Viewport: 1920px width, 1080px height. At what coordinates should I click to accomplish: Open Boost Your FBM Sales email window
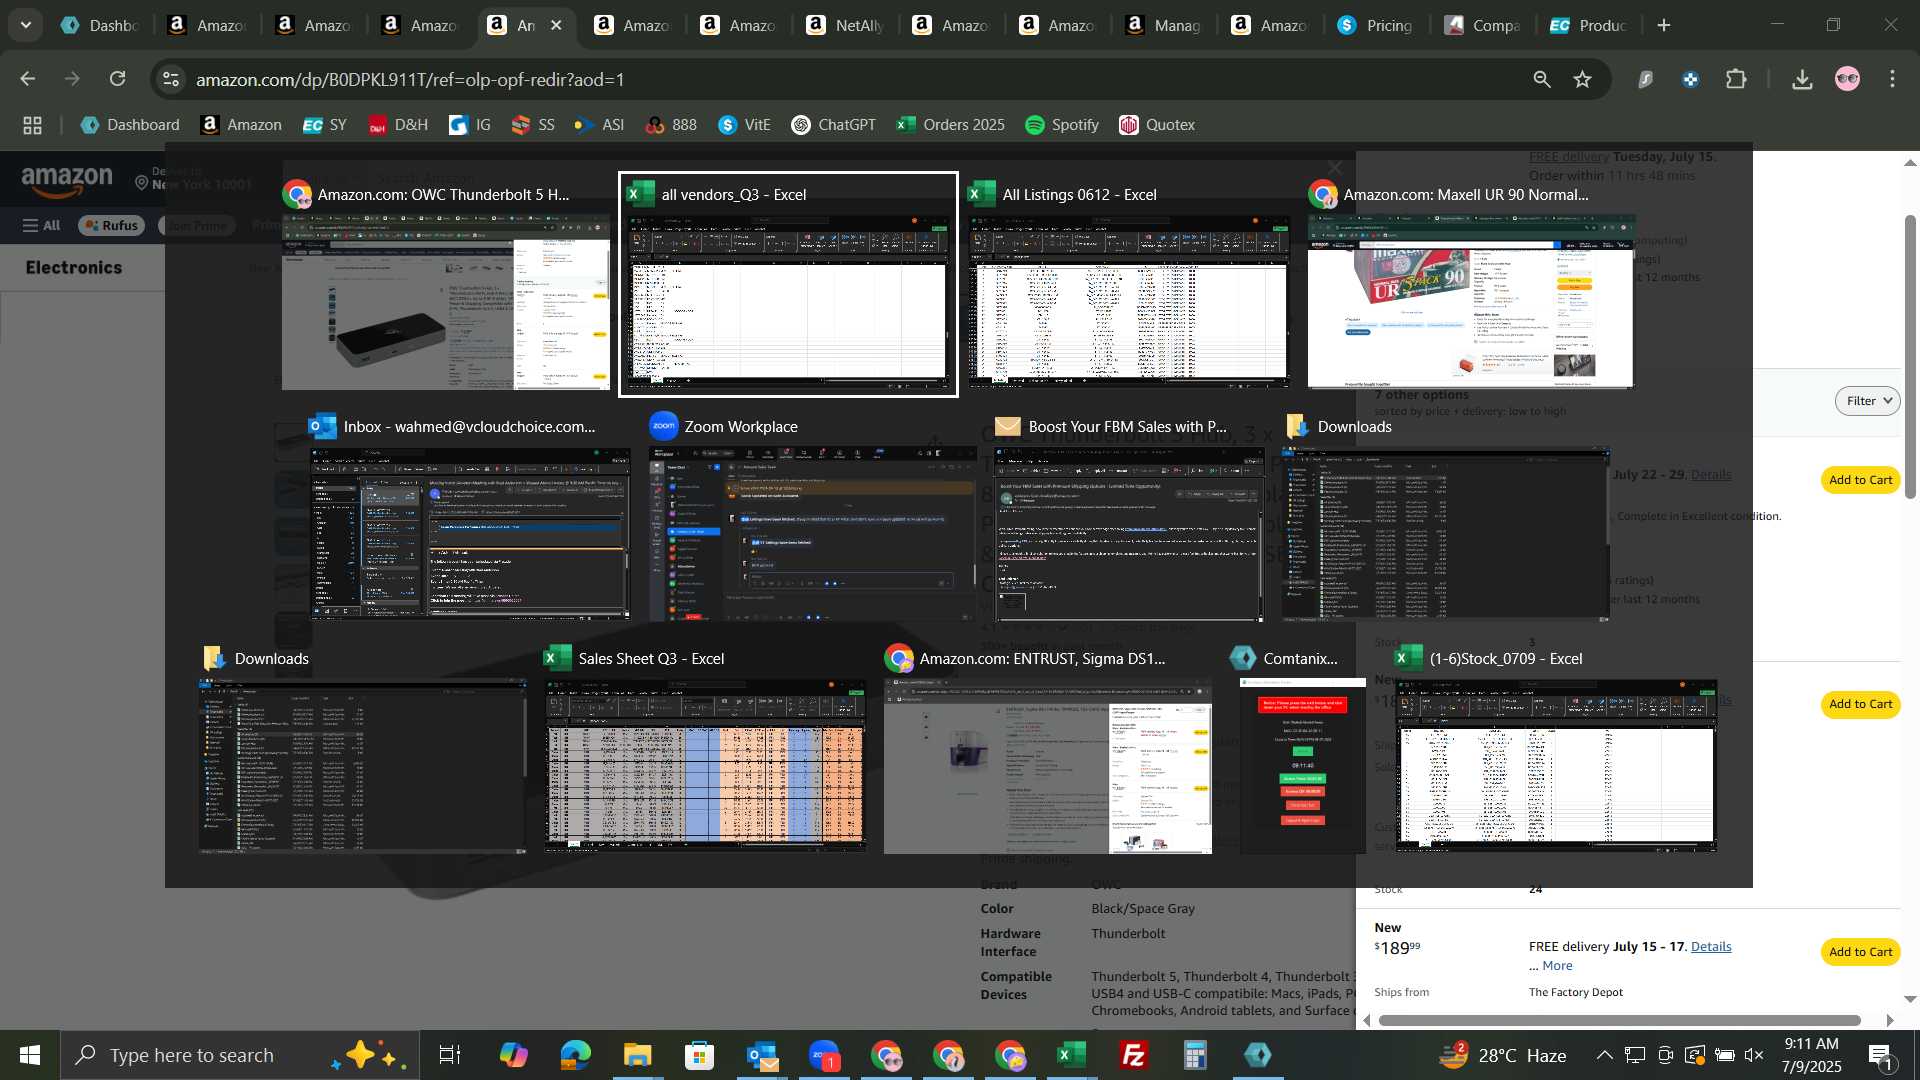click(1129, 517)
